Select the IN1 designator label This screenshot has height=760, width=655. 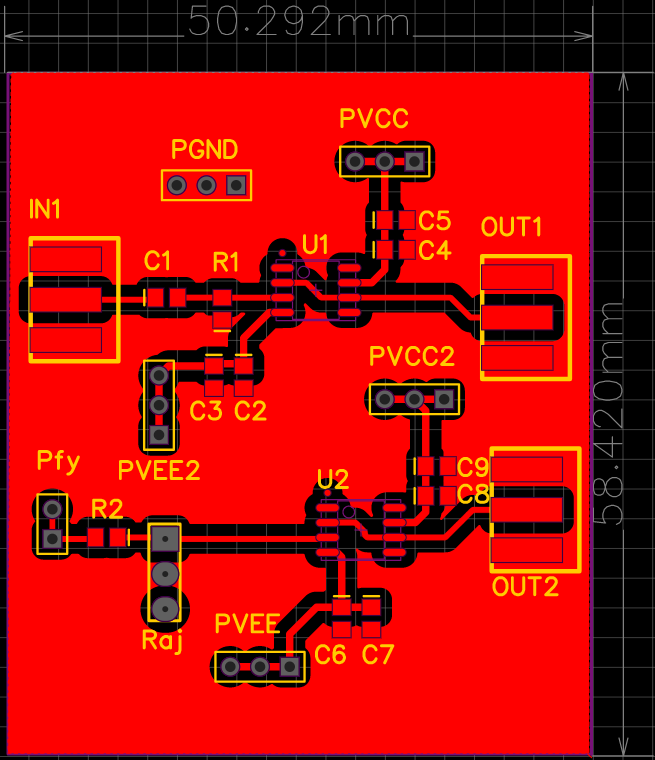[x=45, y=209]
